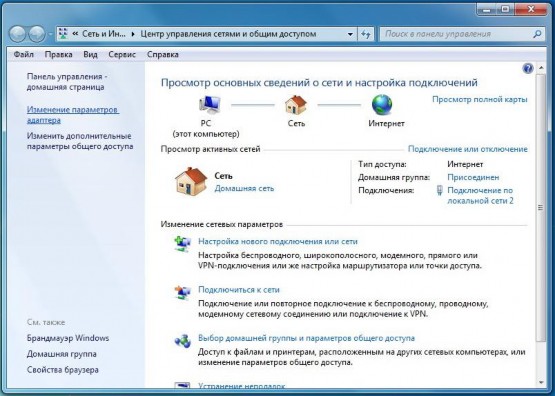
Task: Open the Сервис menu
Action: (122, 54)
